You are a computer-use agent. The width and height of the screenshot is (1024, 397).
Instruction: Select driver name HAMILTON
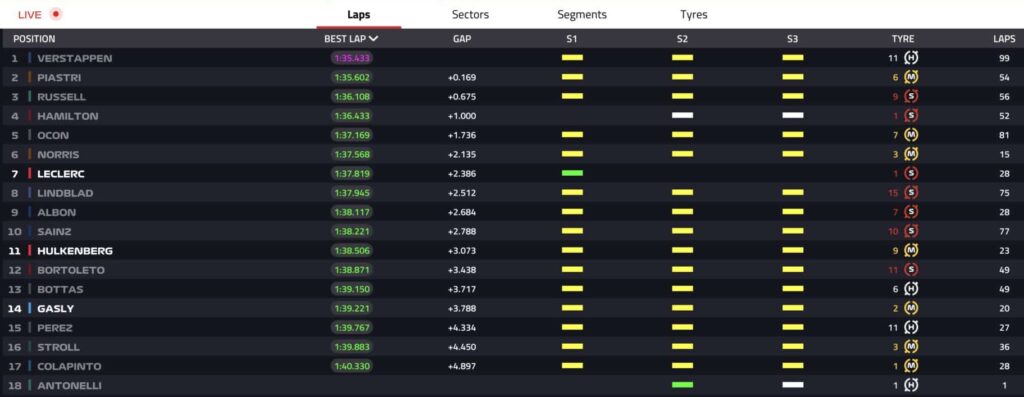(x=67, y=116)
